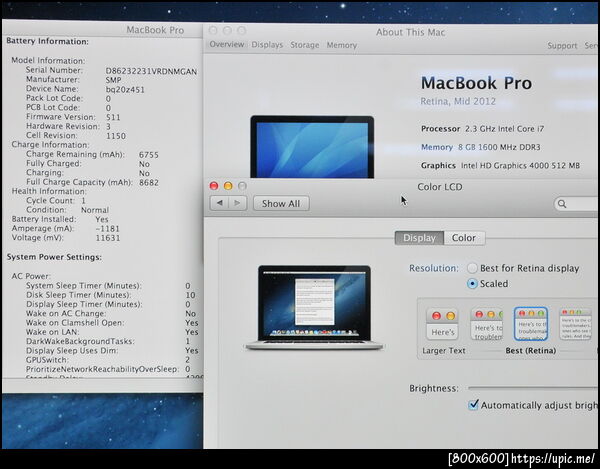600x469 pixels.
Task: Click Cell Revision value 1150
Action: pos(116,136)
